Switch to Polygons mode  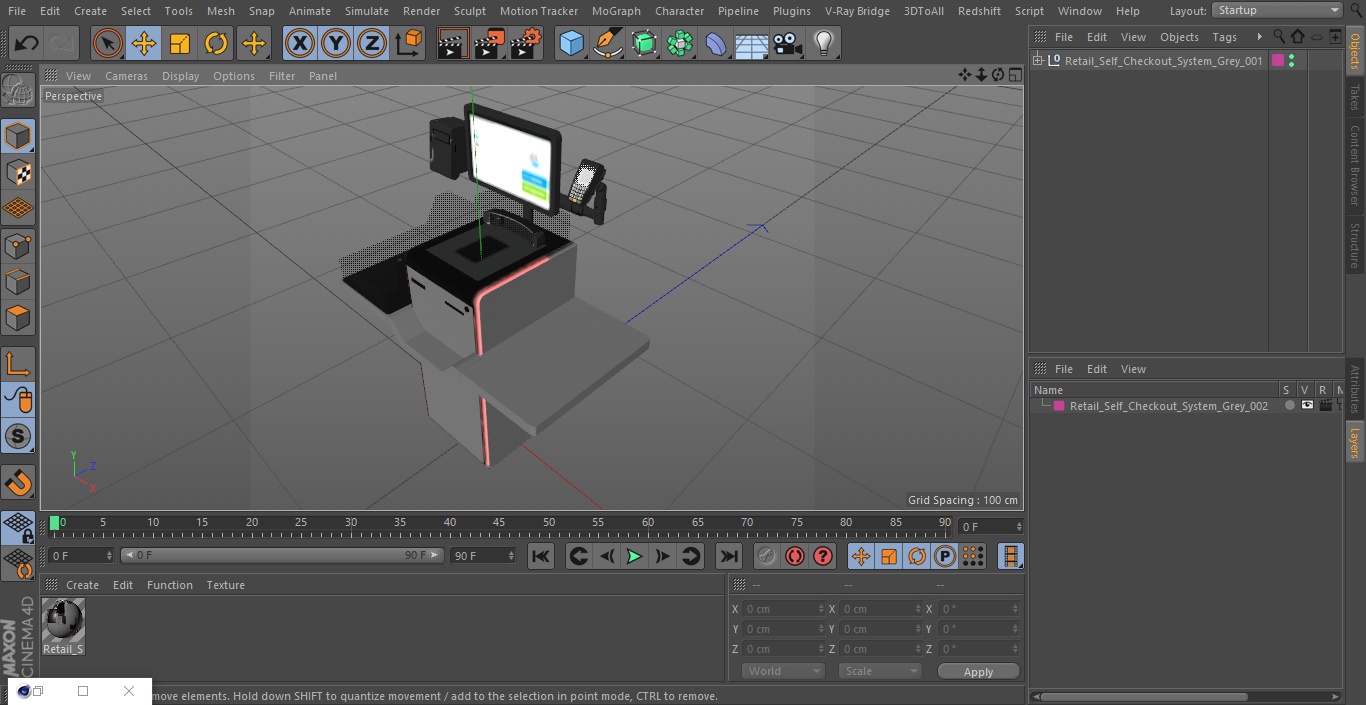point(18,318)
